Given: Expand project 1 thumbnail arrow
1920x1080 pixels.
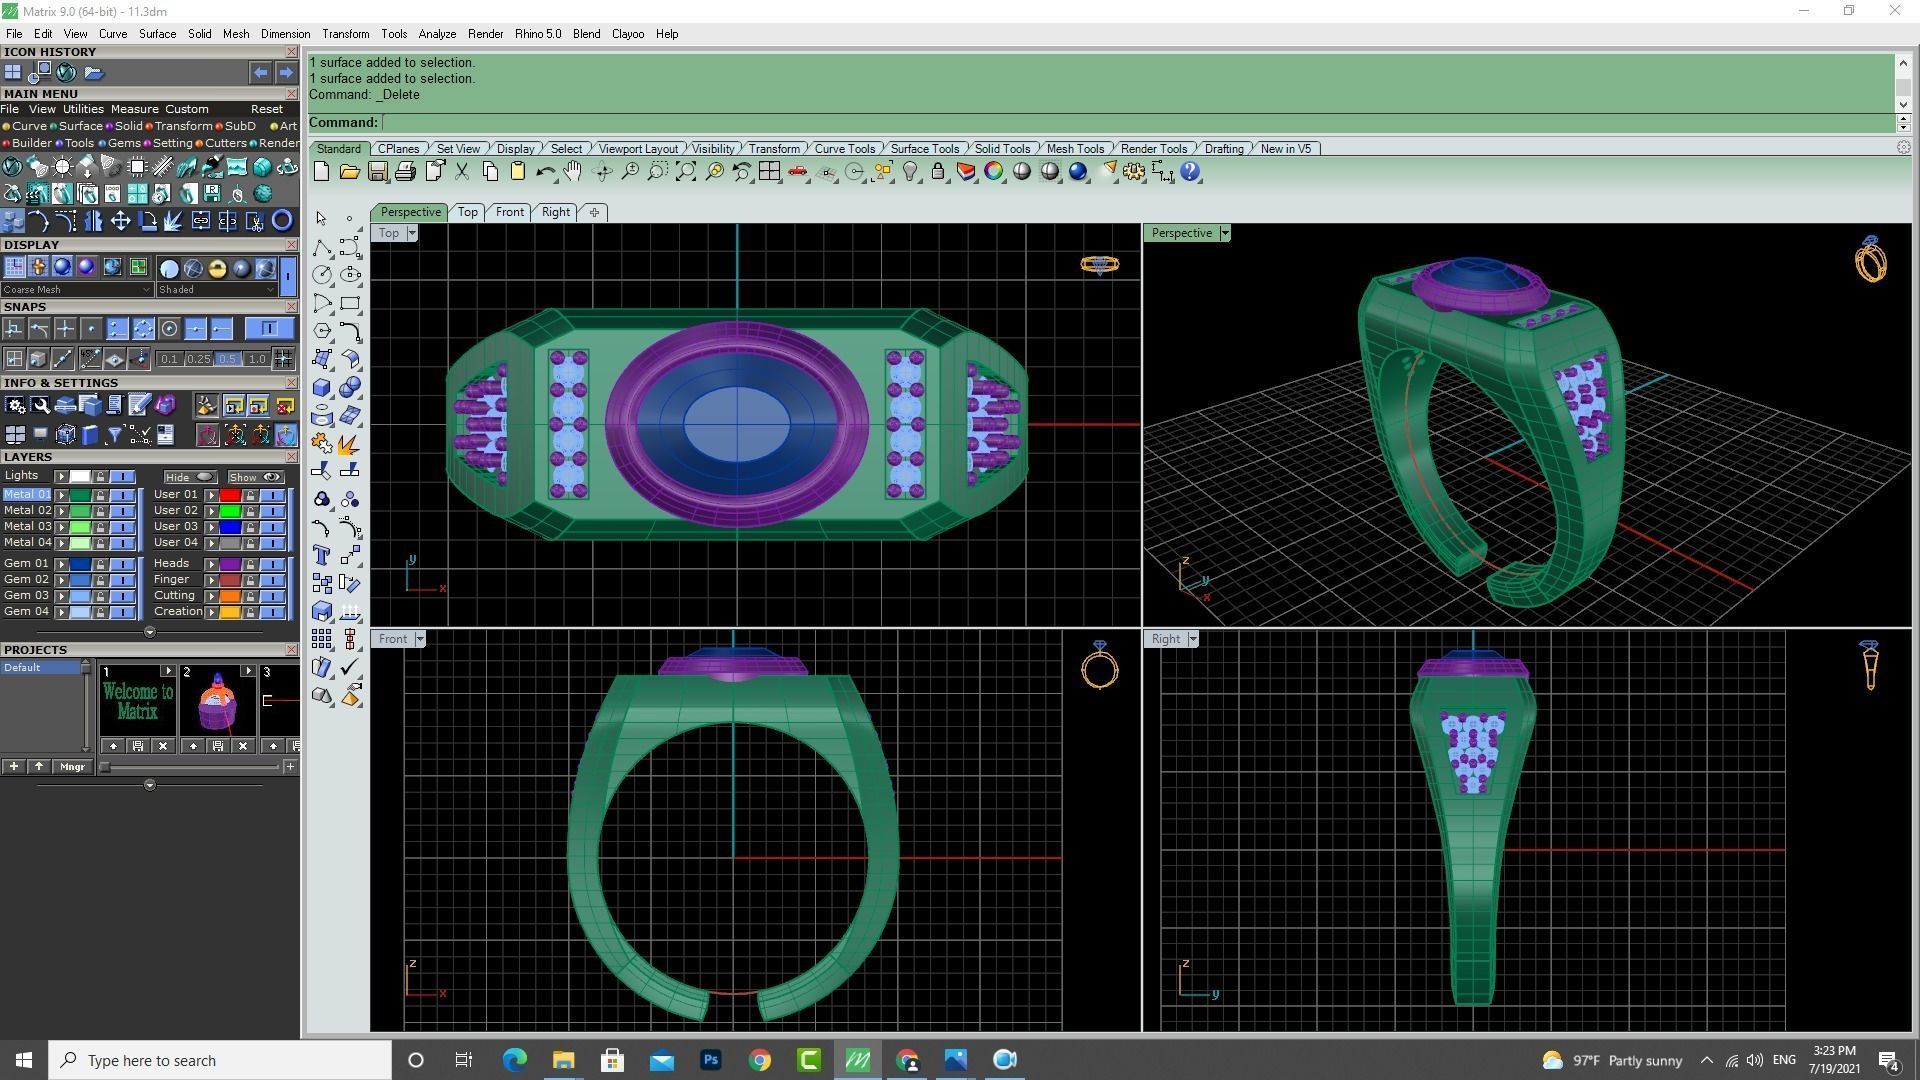Looking at the screenshot, I should 167,671.
